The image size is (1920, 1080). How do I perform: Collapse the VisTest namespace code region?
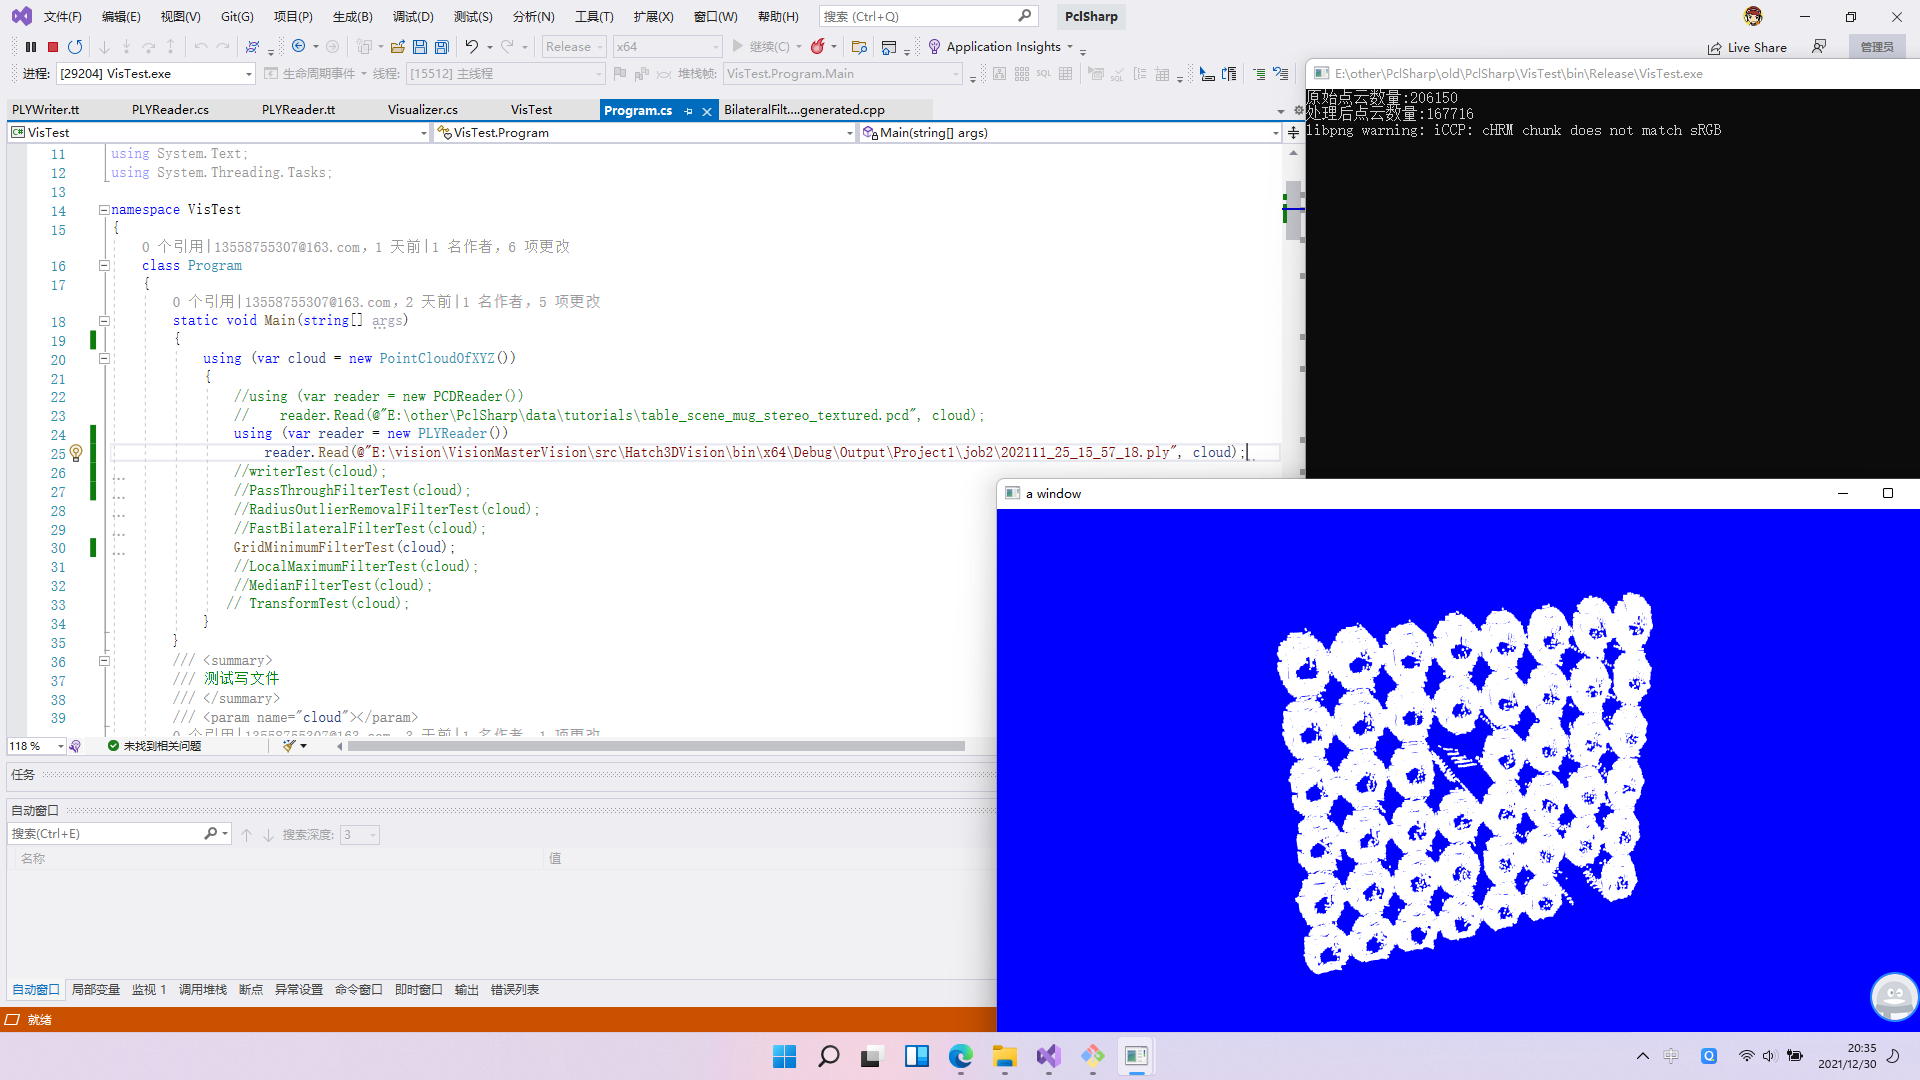coord(104,209)
